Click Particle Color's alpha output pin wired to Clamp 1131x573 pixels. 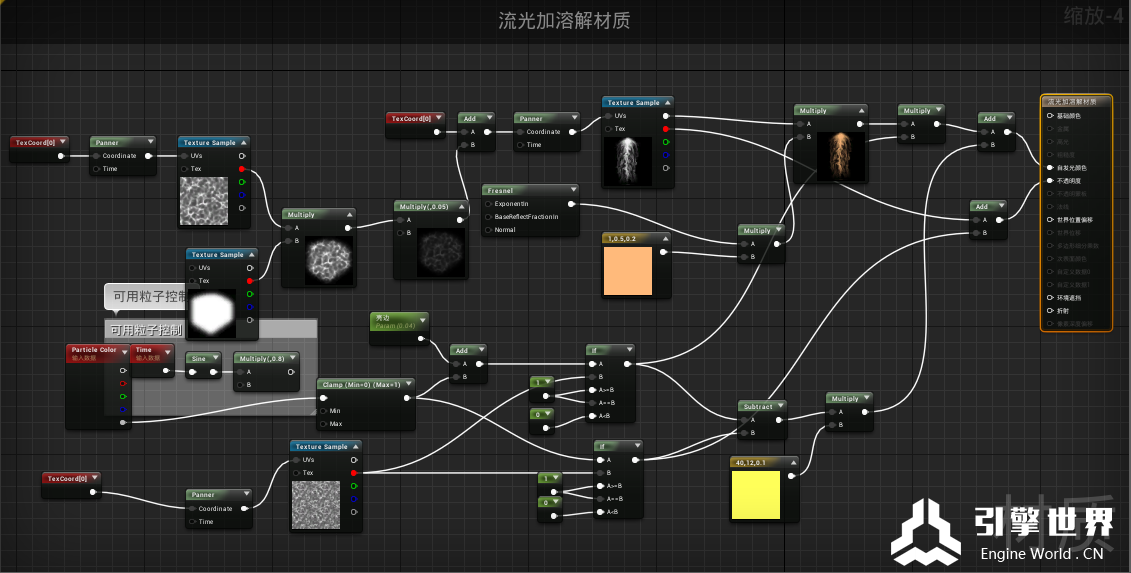(123, 422)
